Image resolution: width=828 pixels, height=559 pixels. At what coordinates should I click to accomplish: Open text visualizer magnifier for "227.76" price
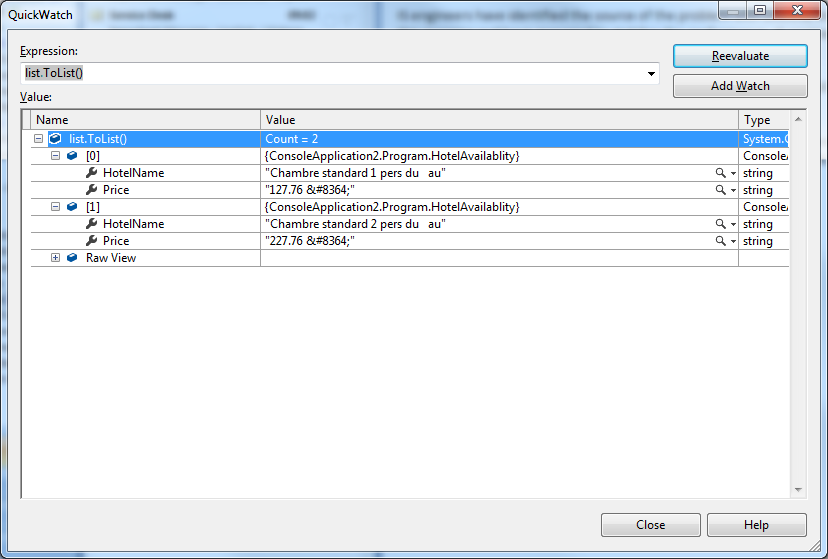pyautogui.click(x=720, y=241)
